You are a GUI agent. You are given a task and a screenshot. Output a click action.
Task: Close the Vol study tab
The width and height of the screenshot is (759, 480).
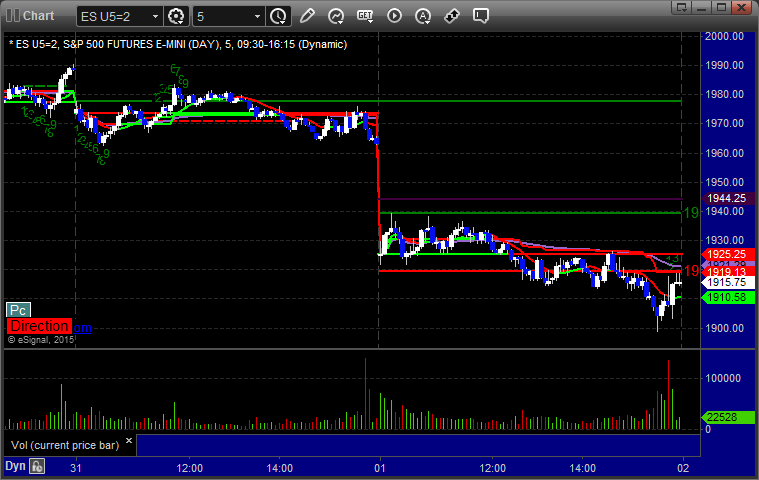click(x=129, y=440)
